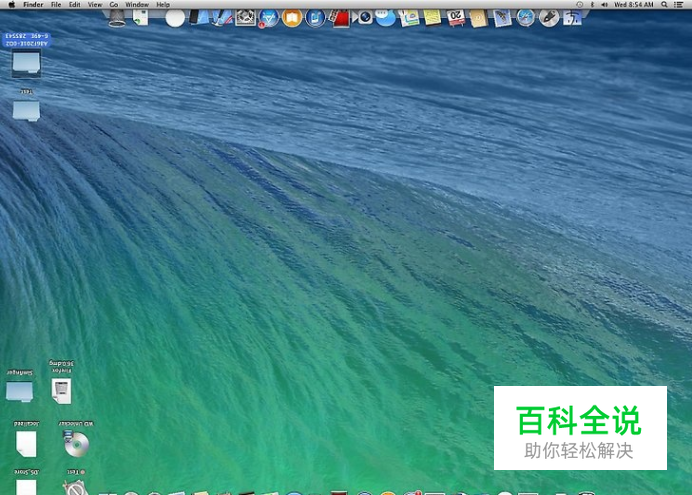Open the Go menu
The width and height of the screenshot is (692, 495).
tap(114, 4)
